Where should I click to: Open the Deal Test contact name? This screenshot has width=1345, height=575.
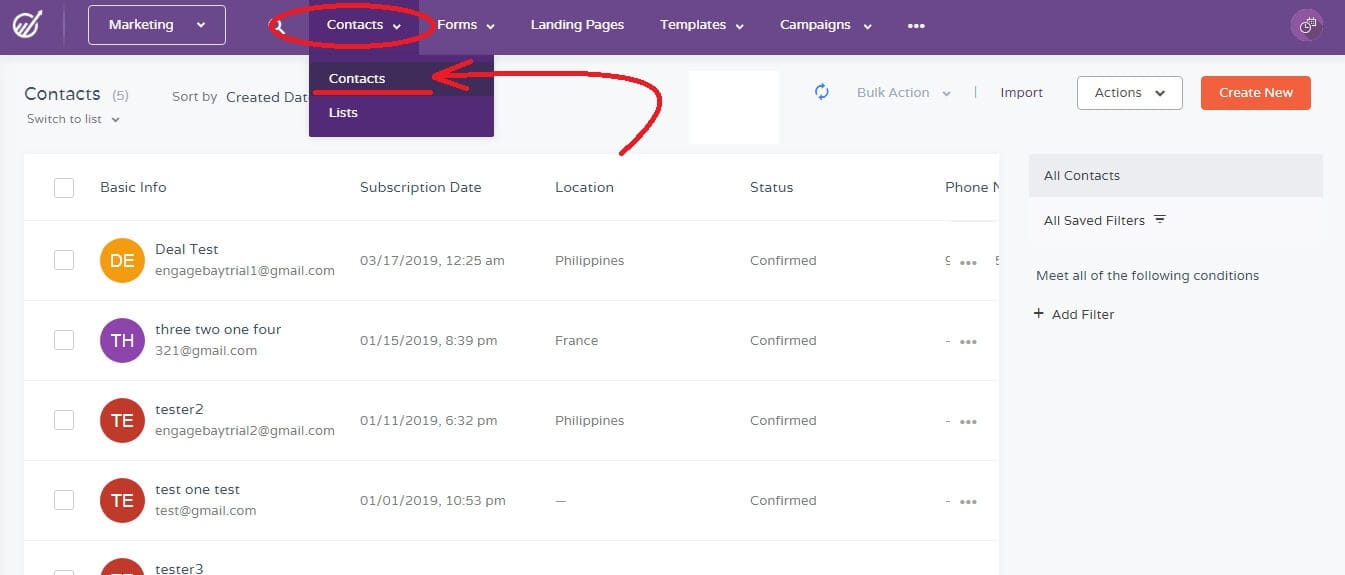187,249
